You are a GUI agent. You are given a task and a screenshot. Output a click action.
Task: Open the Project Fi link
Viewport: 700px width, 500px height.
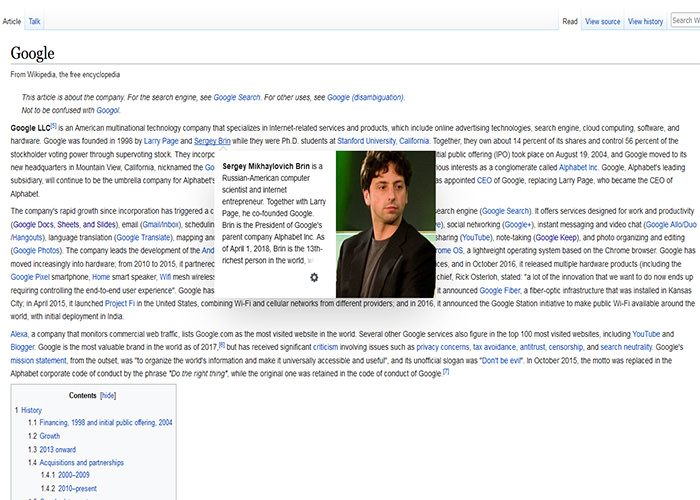120,303
